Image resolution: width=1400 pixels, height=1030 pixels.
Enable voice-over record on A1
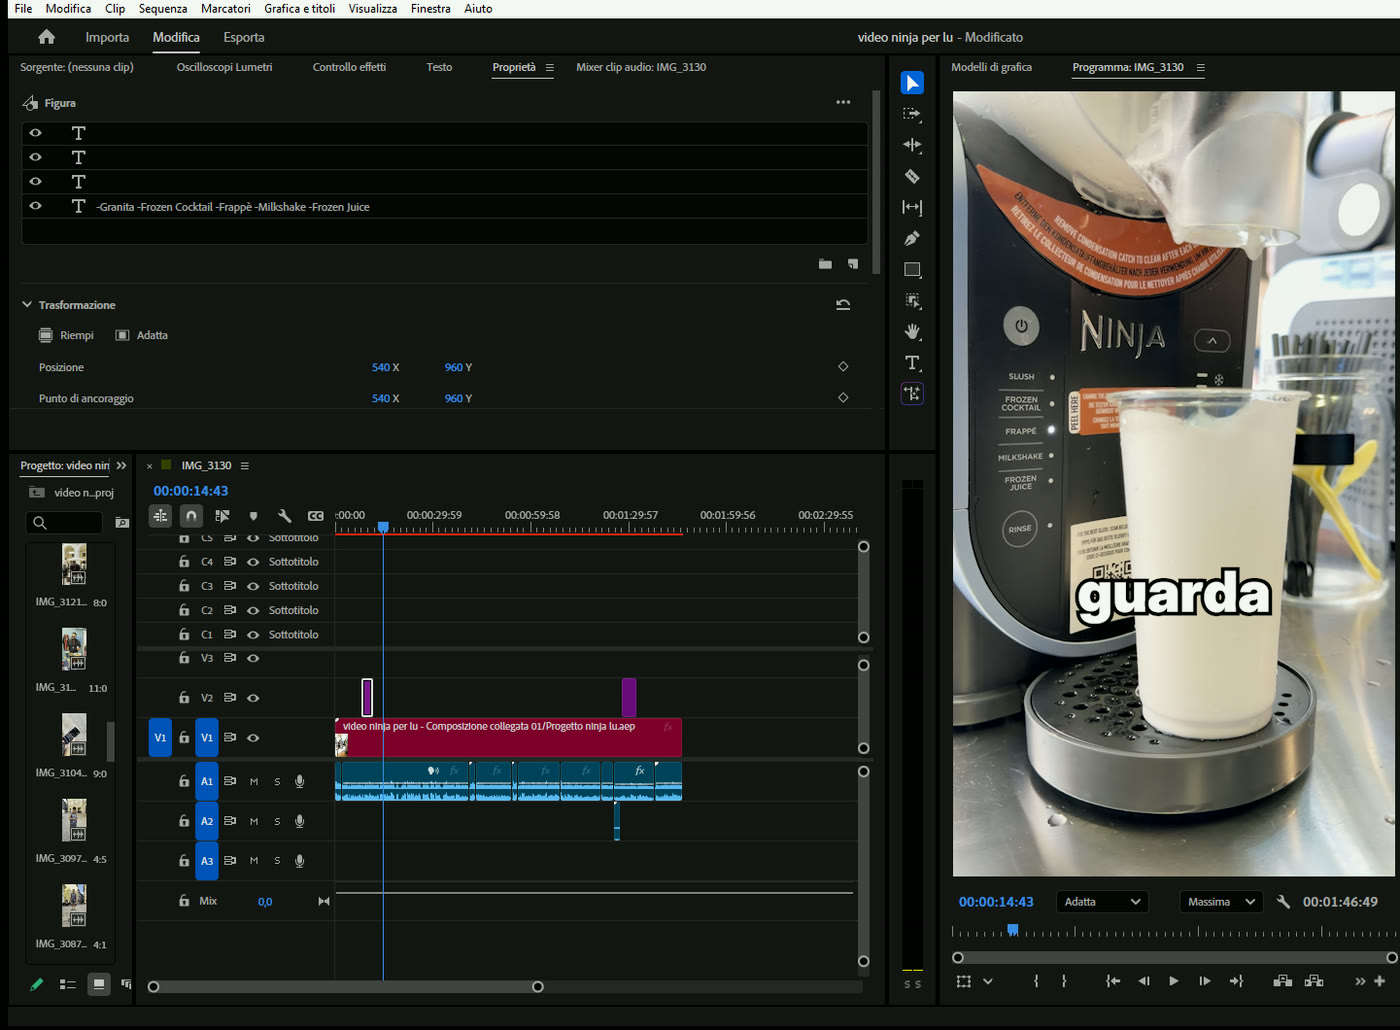tap(299, 782)
